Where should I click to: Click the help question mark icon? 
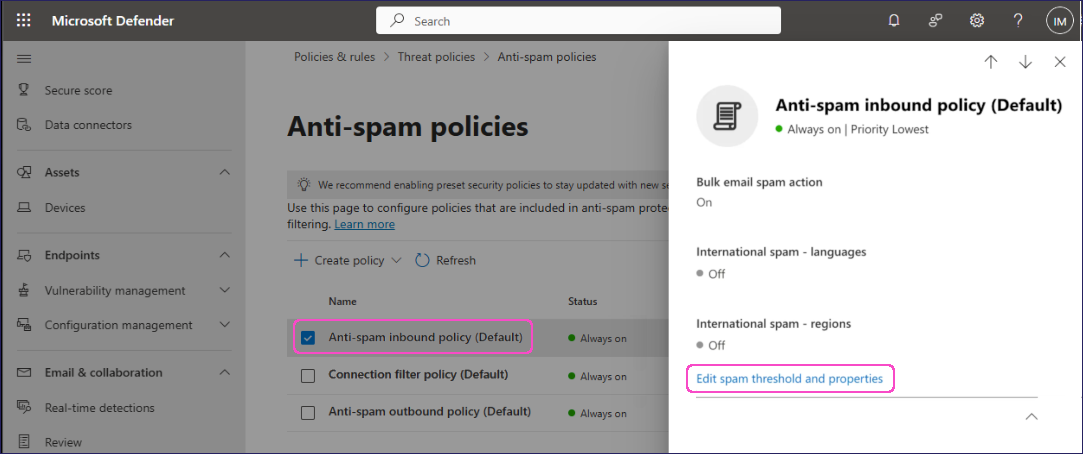click(1018, 20)
